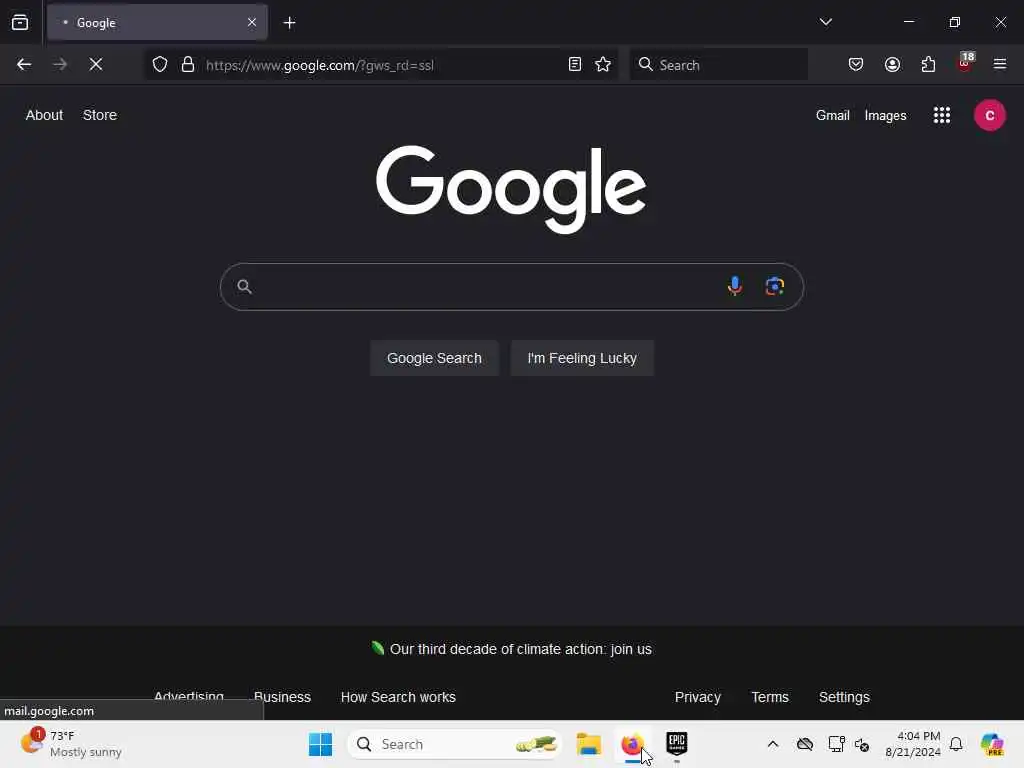Click the Google Search button
The height and width of the screenshot is (768, 1024).
[x=434, y=358]
